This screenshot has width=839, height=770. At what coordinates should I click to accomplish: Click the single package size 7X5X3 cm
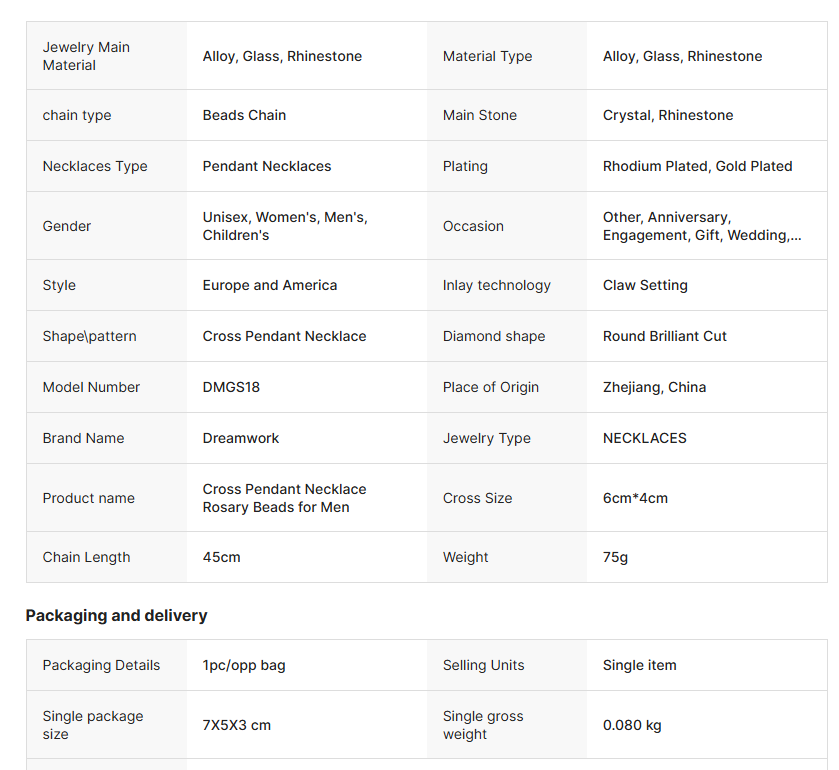[236, 725]
